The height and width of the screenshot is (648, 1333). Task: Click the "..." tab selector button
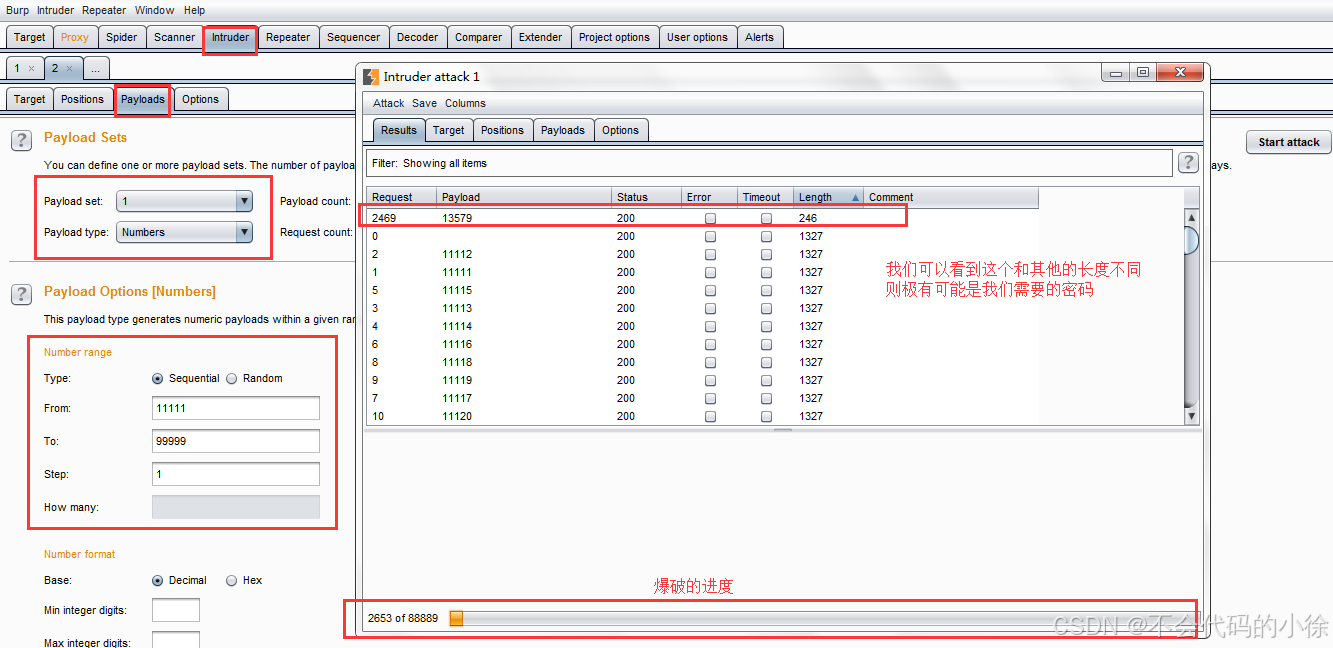pyautogui.click(x=95, y=68)
